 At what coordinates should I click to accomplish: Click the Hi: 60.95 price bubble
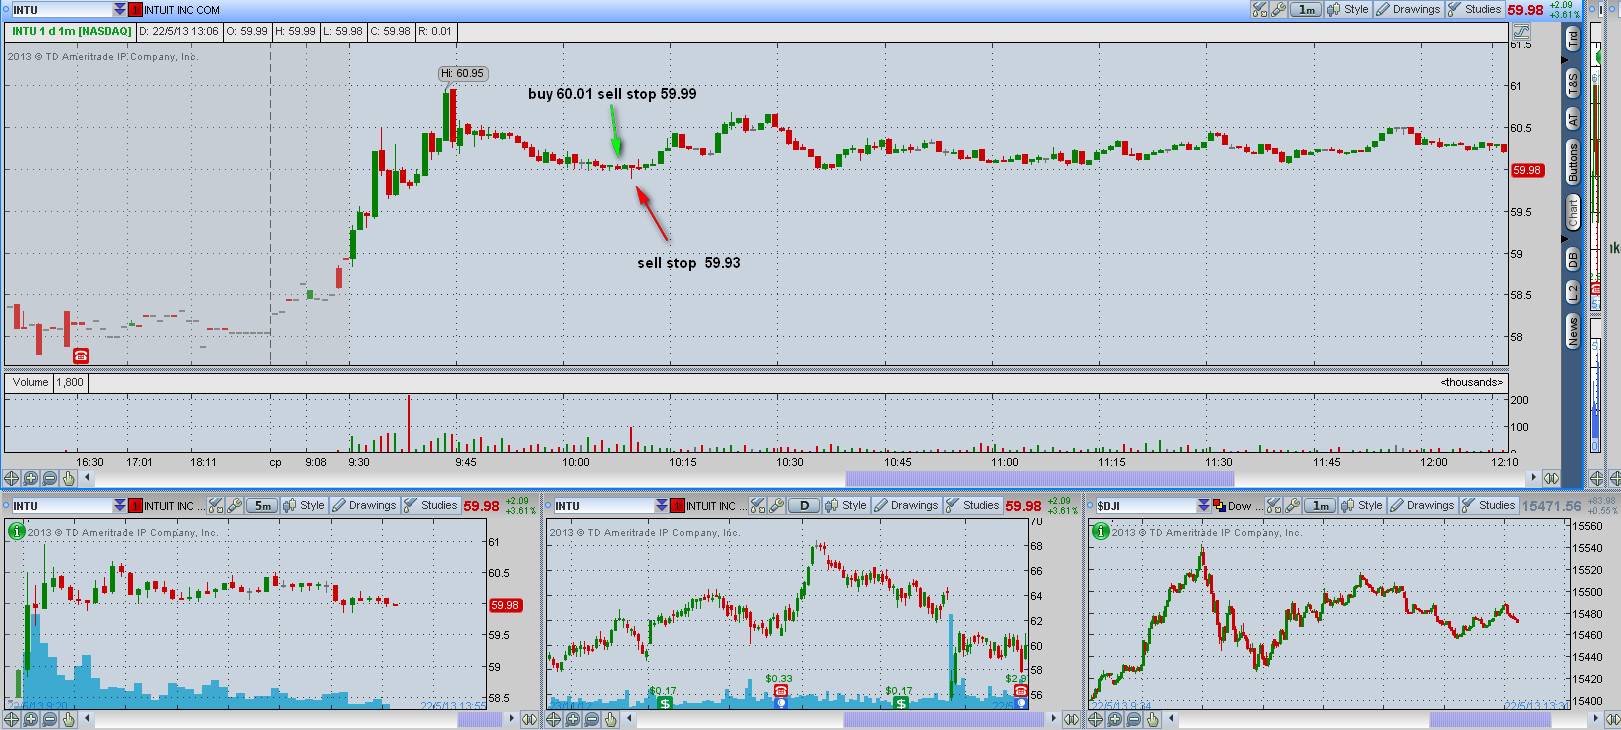(463, 73)
